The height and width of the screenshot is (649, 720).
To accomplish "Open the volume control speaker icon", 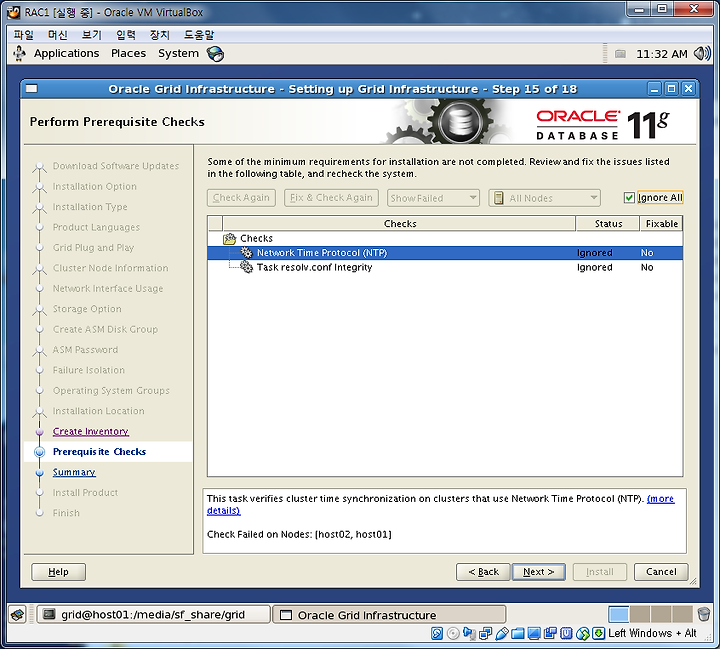I will point(702,54).
